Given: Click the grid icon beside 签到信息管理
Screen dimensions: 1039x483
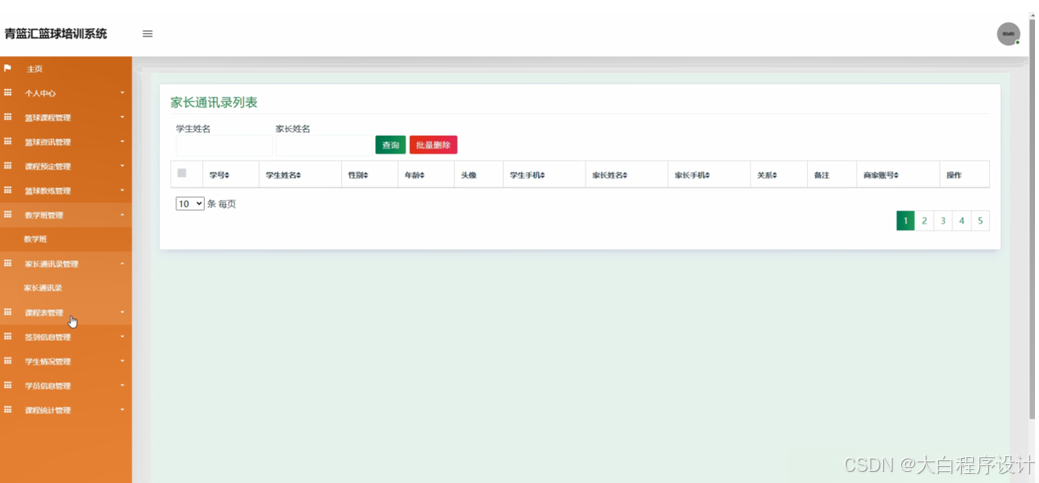Looking at the screenshot, I should click(x=8, y=337).
